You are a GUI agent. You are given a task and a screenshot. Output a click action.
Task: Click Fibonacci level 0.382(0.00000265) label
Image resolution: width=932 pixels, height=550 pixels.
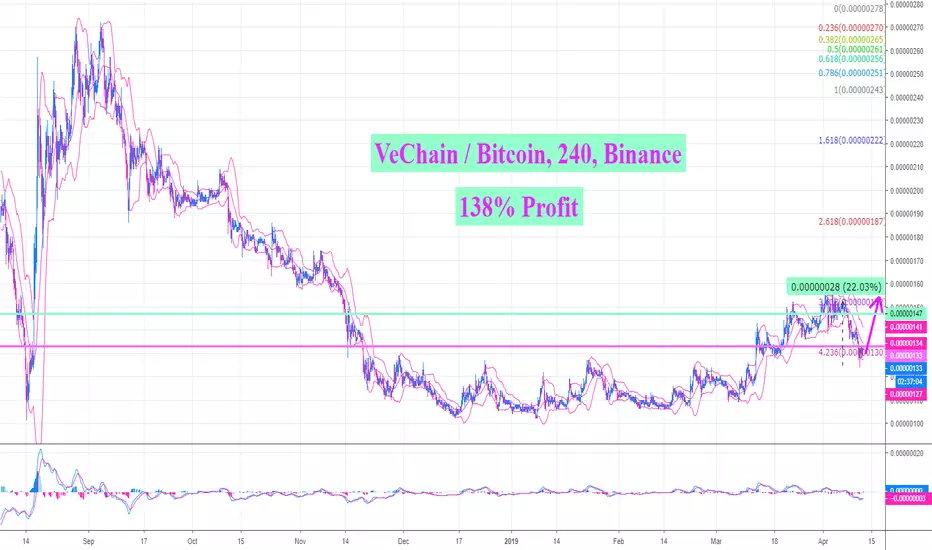(x=851, y=39)
